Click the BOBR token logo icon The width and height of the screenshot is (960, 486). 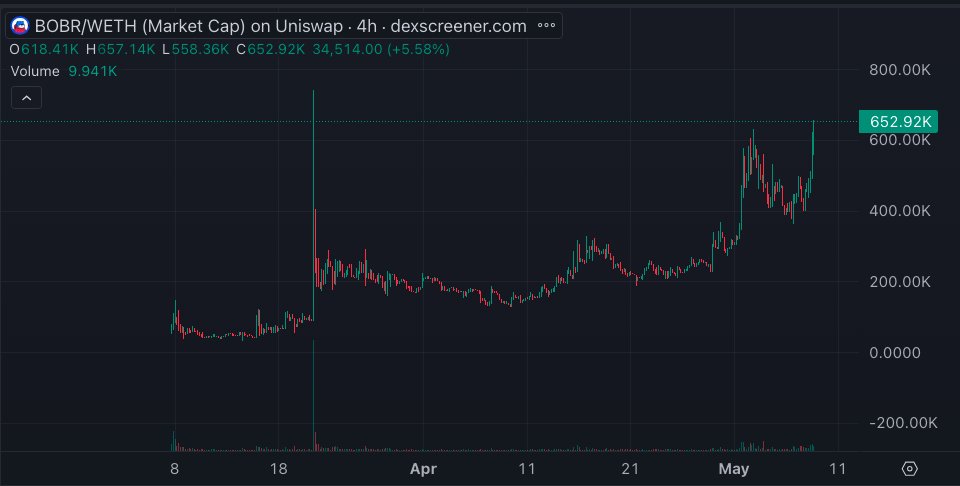pyautogui.click(x=20, y=26)
